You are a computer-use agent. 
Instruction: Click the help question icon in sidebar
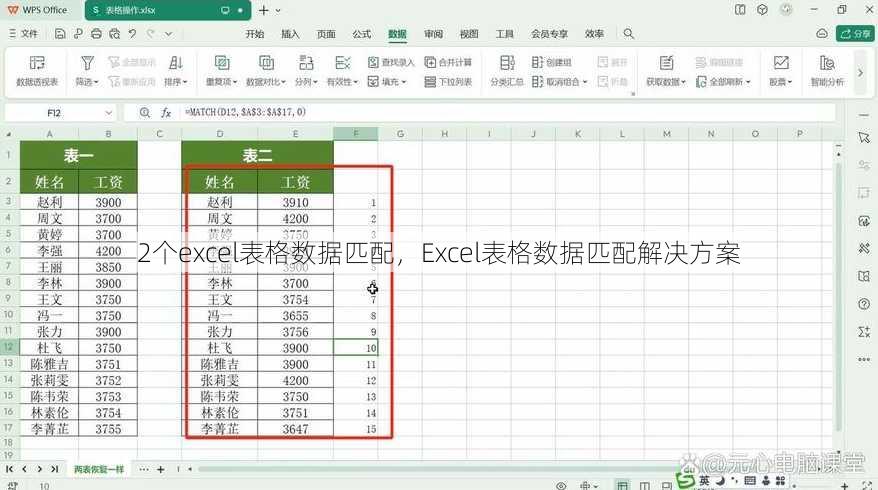tap(864, 304)
